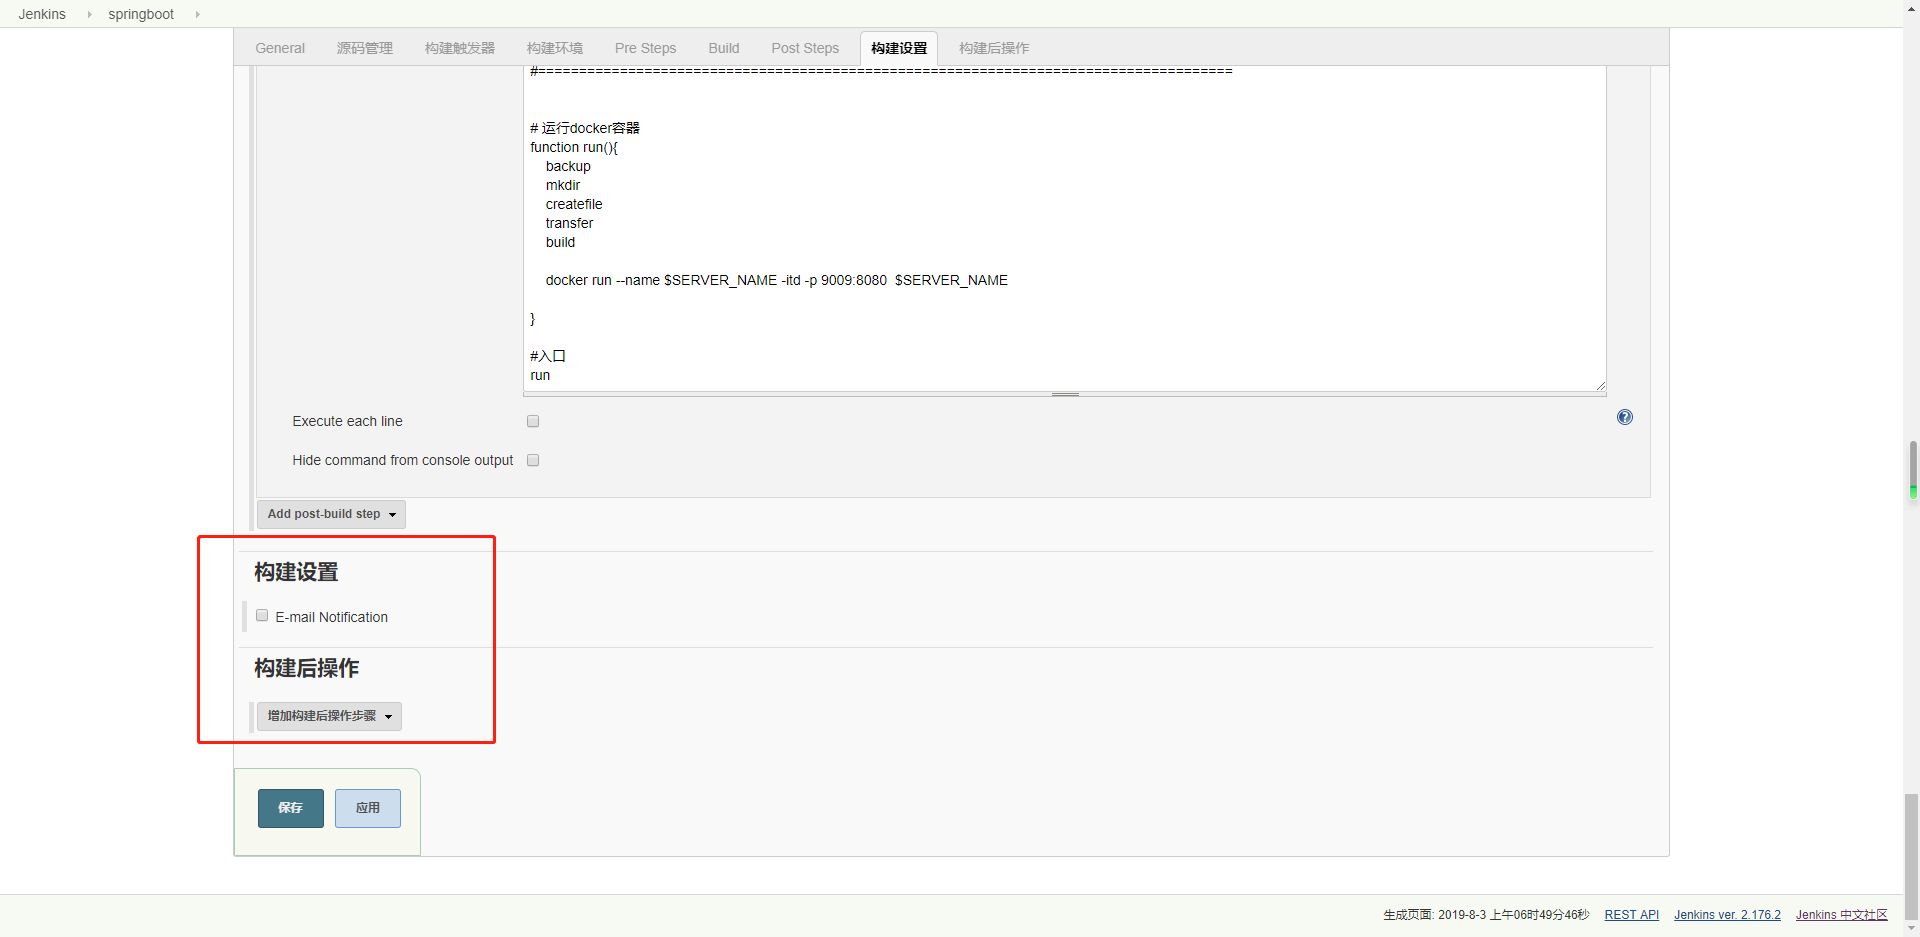Click the 'createfile' line in script
This screenshot has height=937, width=1920.
coord(574,204)
